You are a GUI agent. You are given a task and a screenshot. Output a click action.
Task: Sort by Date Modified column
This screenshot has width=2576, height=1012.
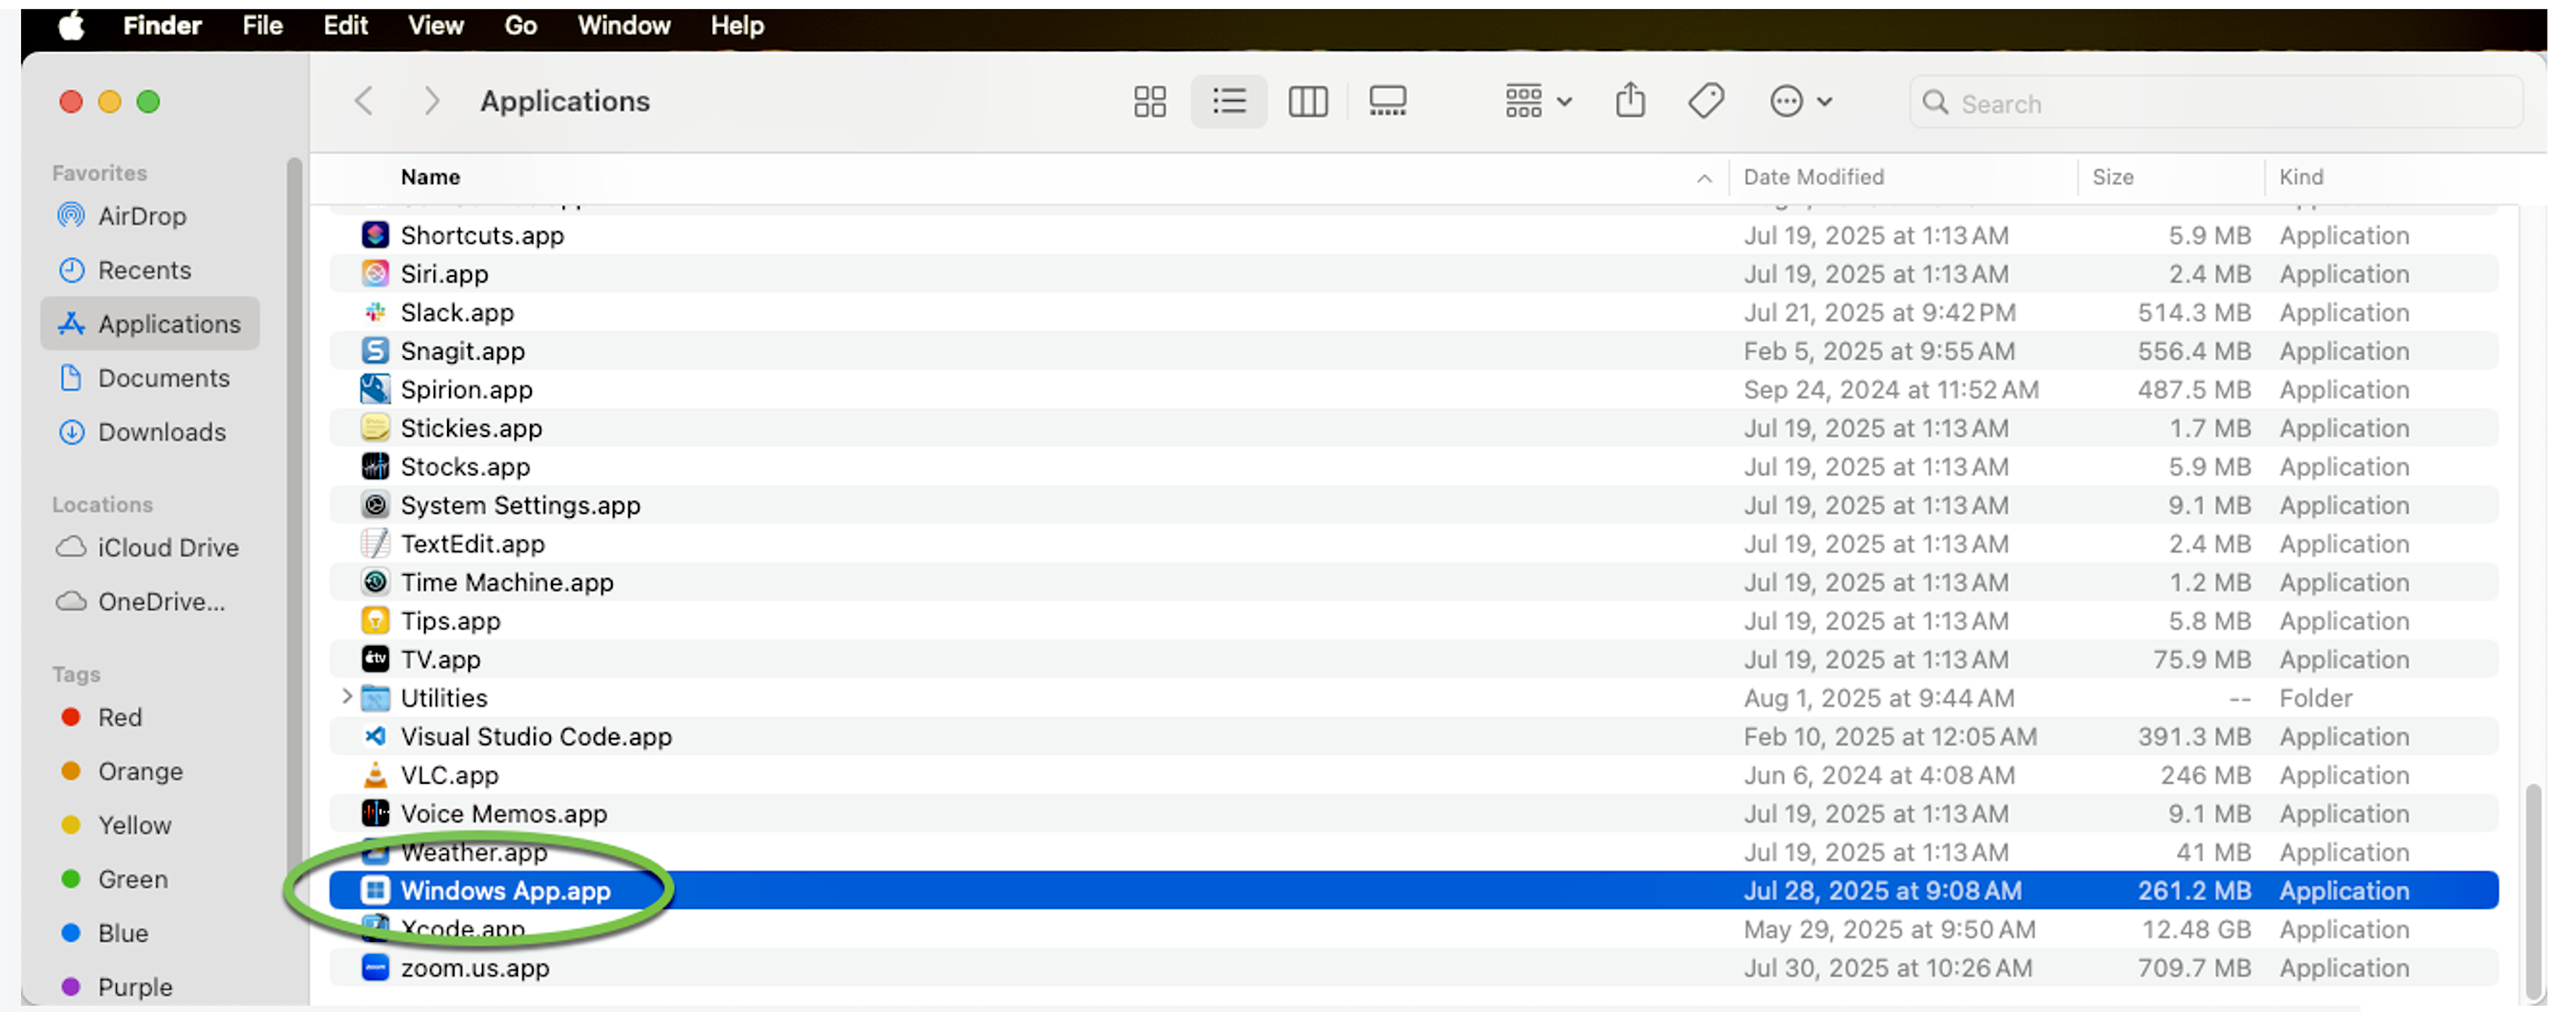click(1813, 177)
